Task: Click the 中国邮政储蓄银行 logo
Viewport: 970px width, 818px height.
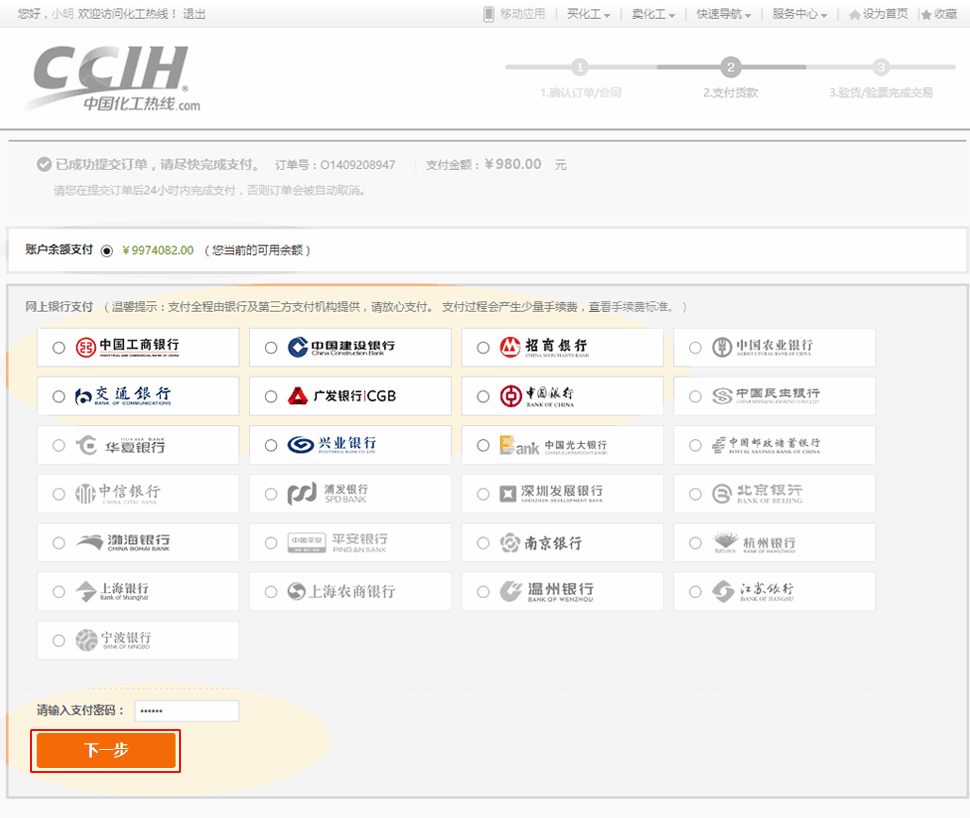Action: 766,445
